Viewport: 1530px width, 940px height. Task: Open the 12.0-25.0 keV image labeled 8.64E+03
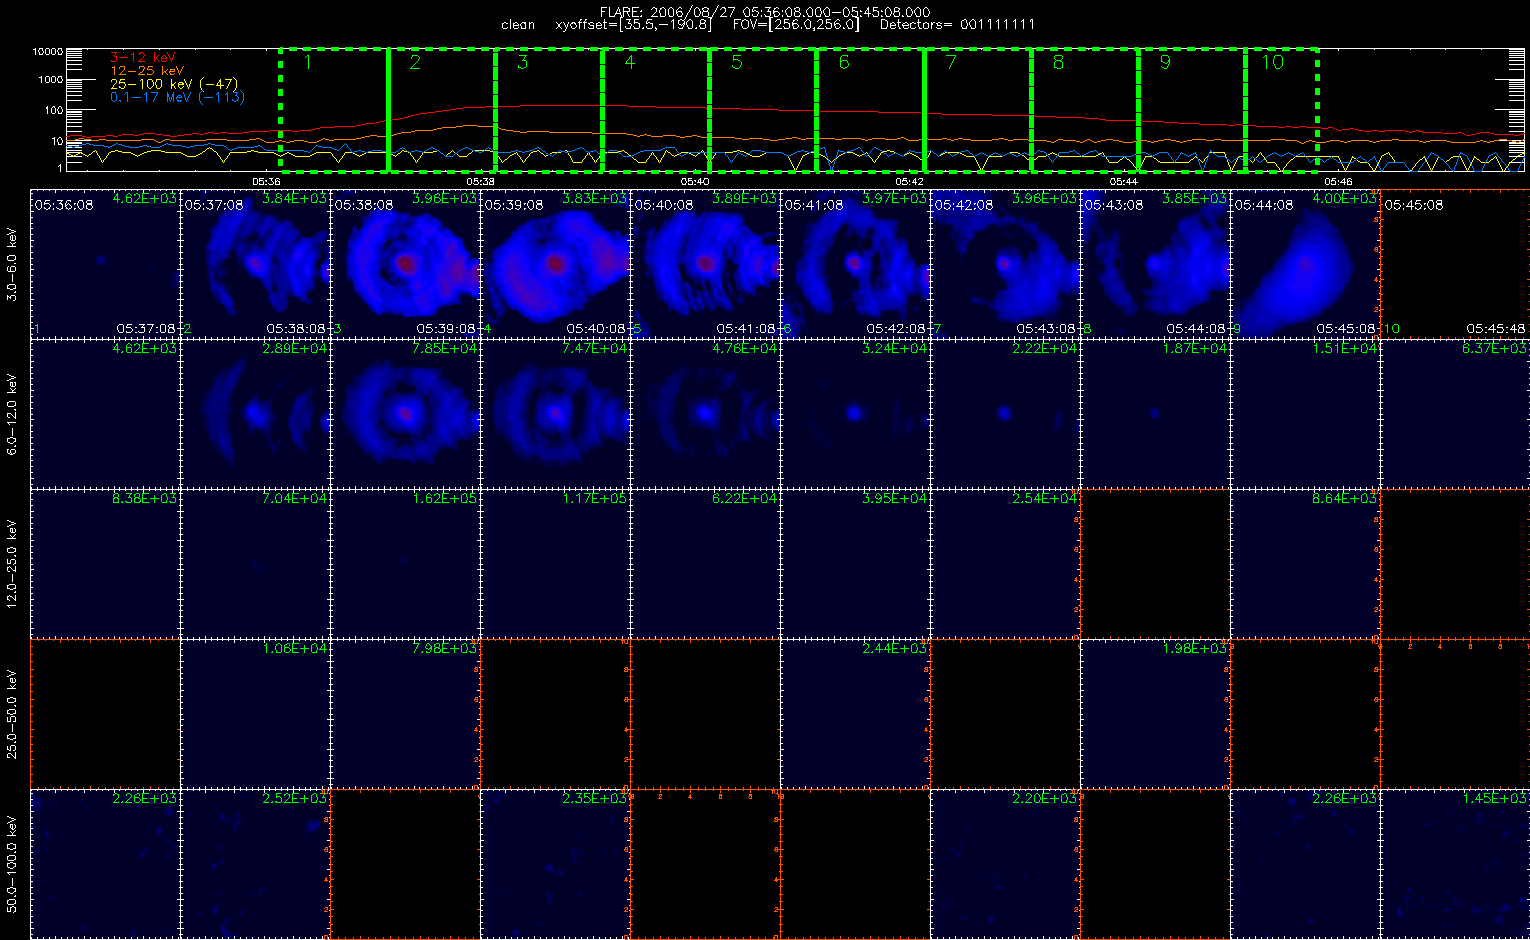coord(1305,563)
